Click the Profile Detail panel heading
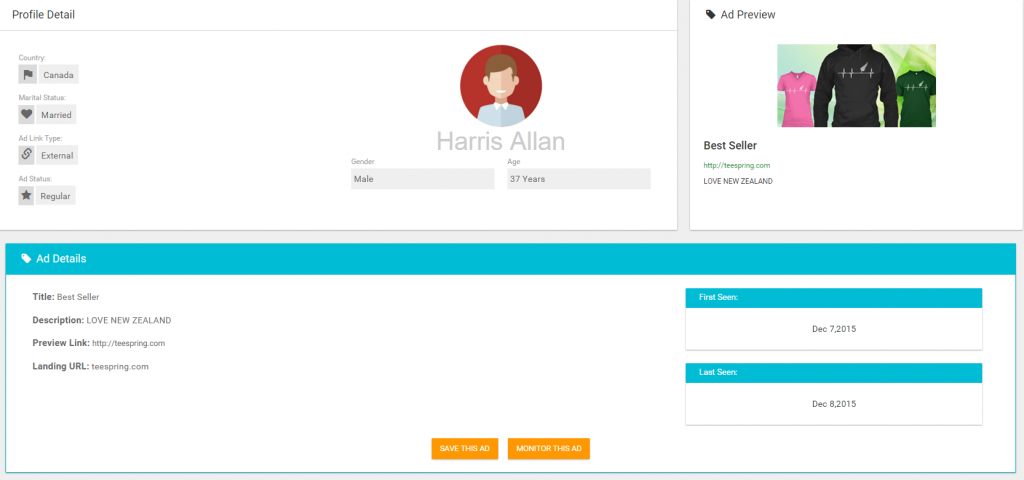 point(44,14)
